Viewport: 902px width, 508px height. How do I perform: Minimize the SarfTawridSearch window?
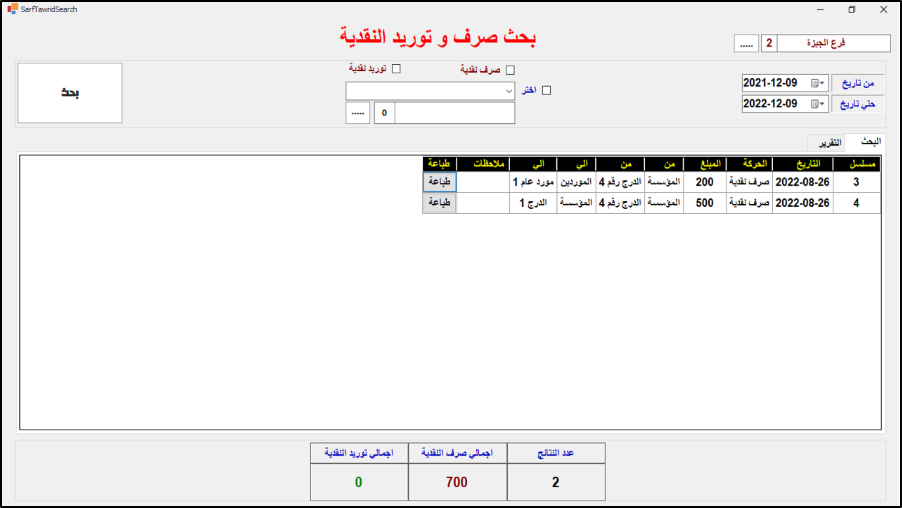tap(820, 9)
